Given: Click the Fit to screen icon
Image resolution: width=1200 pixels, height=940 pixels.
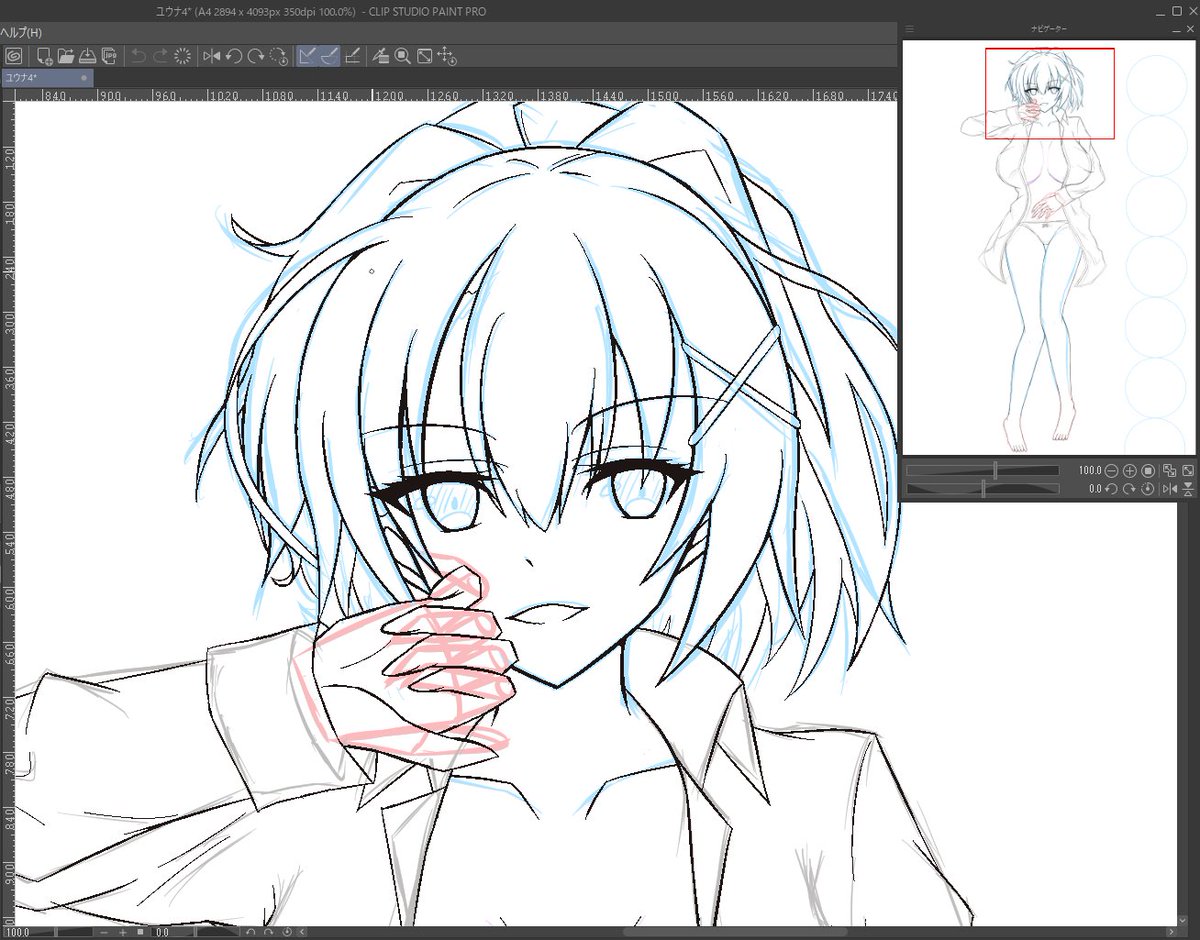Looking at the screenshot, I should pyautogui.click(x=423, y=56).
